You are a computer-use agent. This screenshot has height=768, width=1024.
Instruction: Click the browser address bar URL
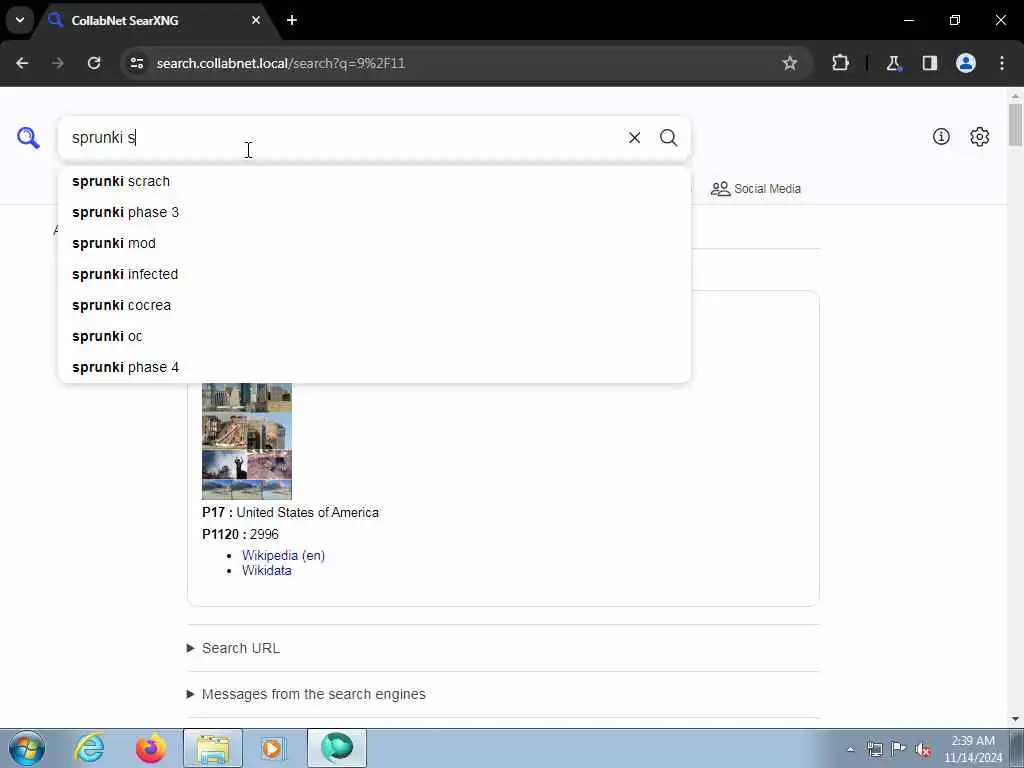pyautogui.click(x=281, y=63)
